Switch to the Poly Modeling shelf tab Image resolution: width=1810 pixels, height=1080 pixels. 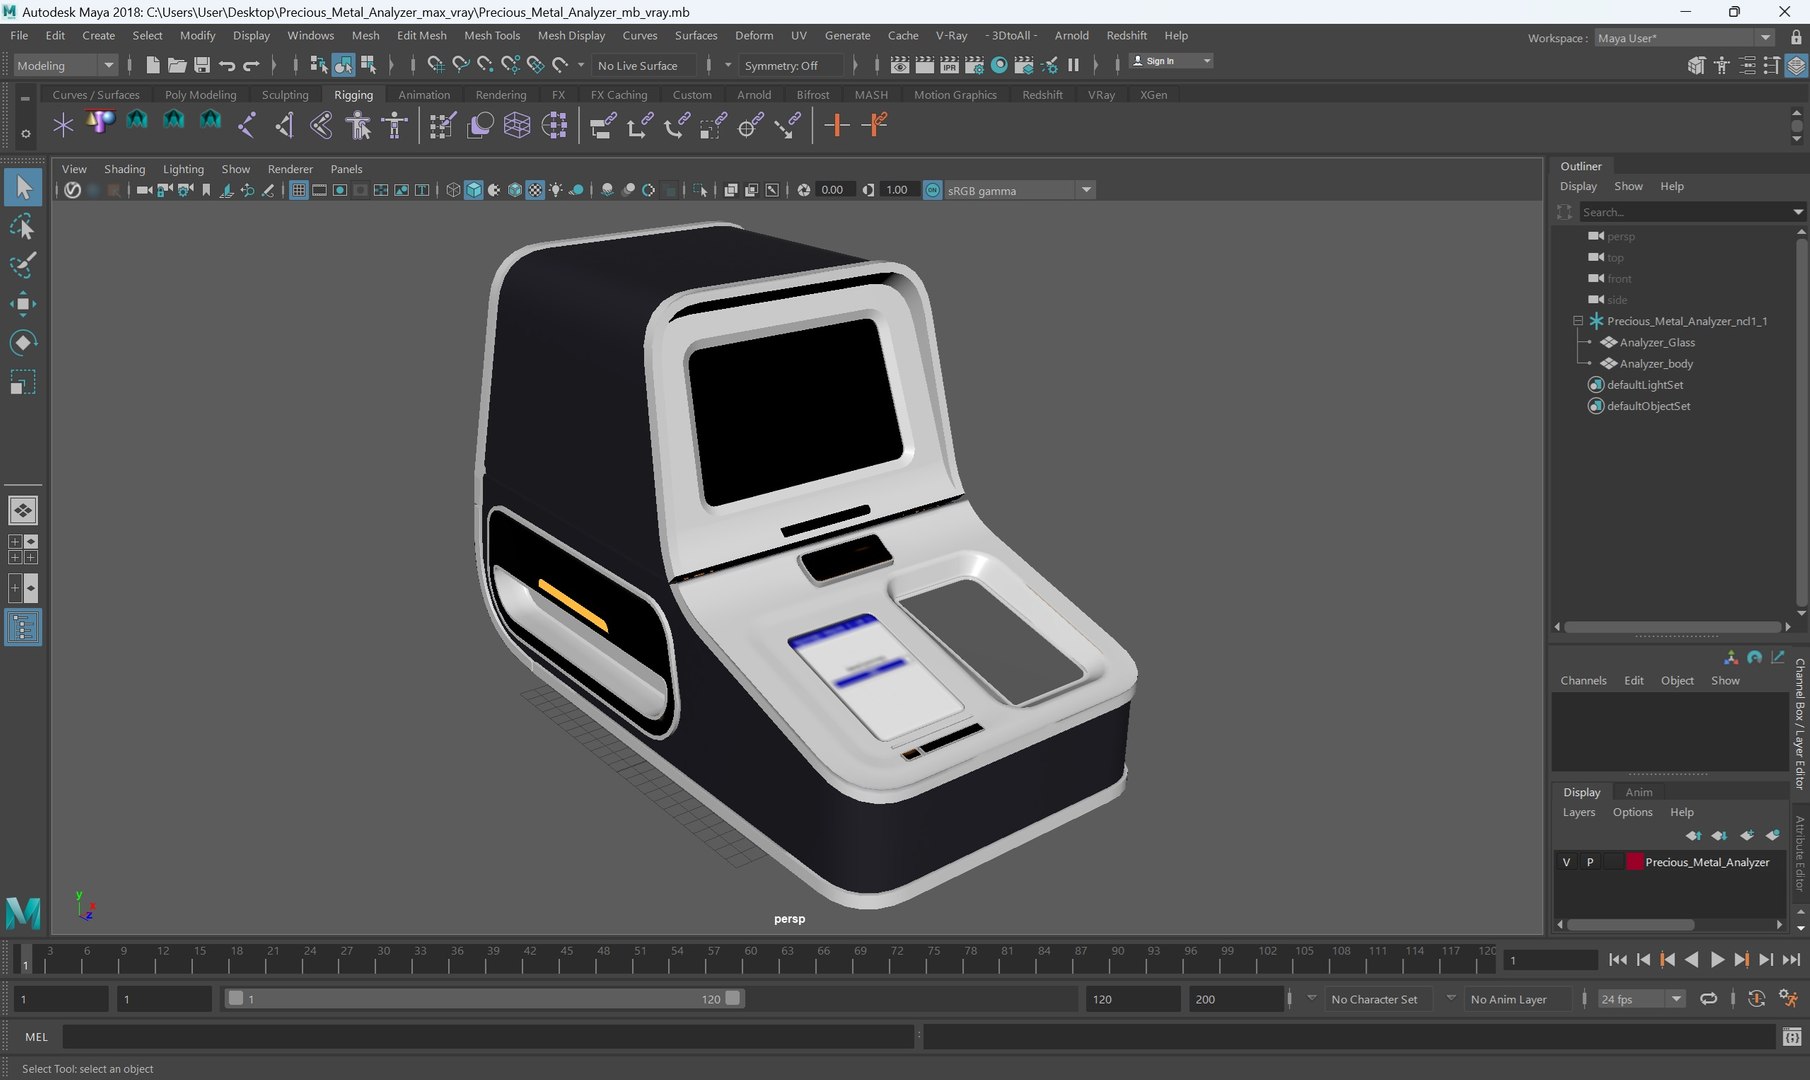click(x=200, y=95)
